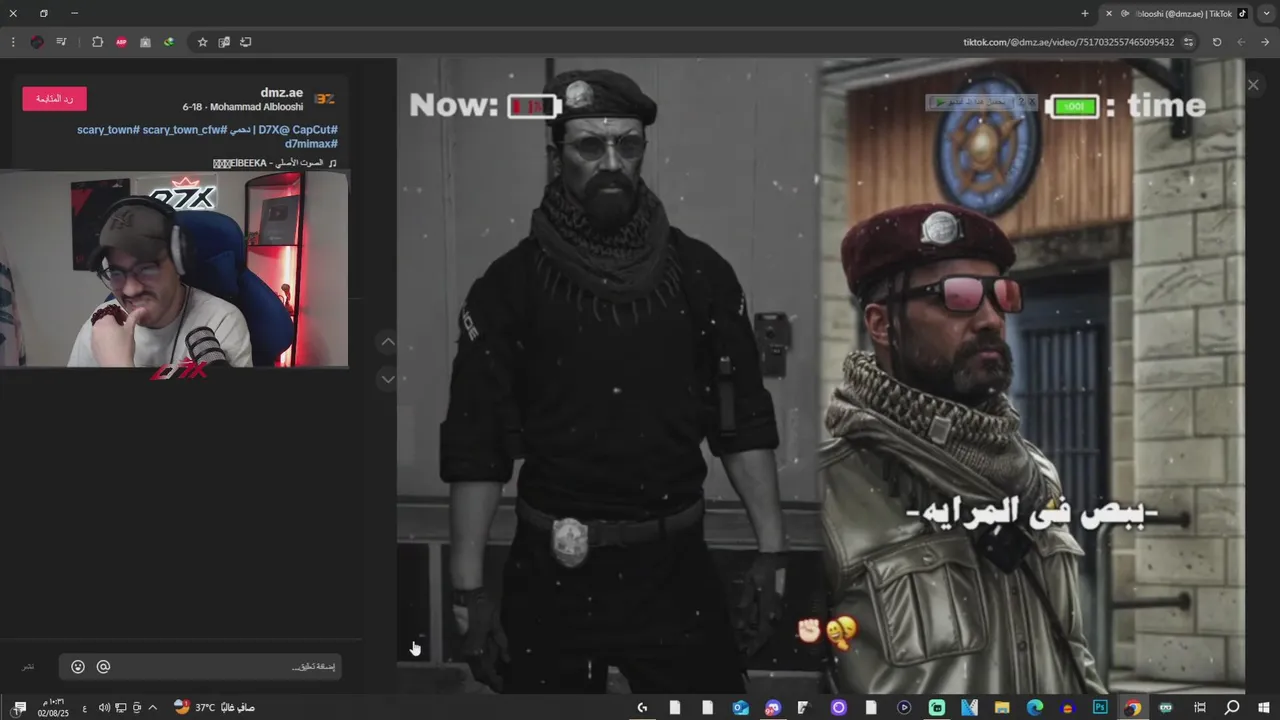This screenshot has height=720, width=1280.
Task: Open Chrome three-dot menu
Action: [13, 42]
